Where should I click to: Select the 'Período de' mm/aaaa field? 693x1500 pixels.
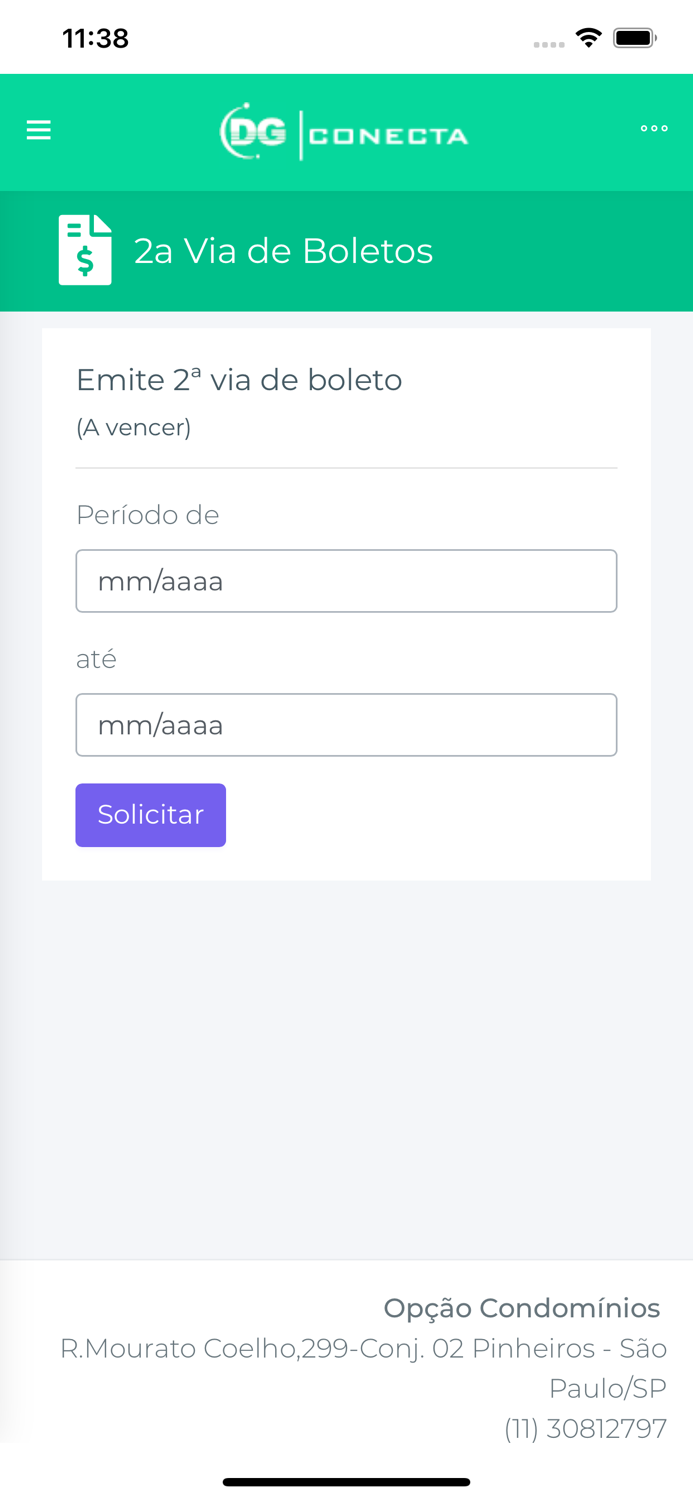click(x=347, y=580)
